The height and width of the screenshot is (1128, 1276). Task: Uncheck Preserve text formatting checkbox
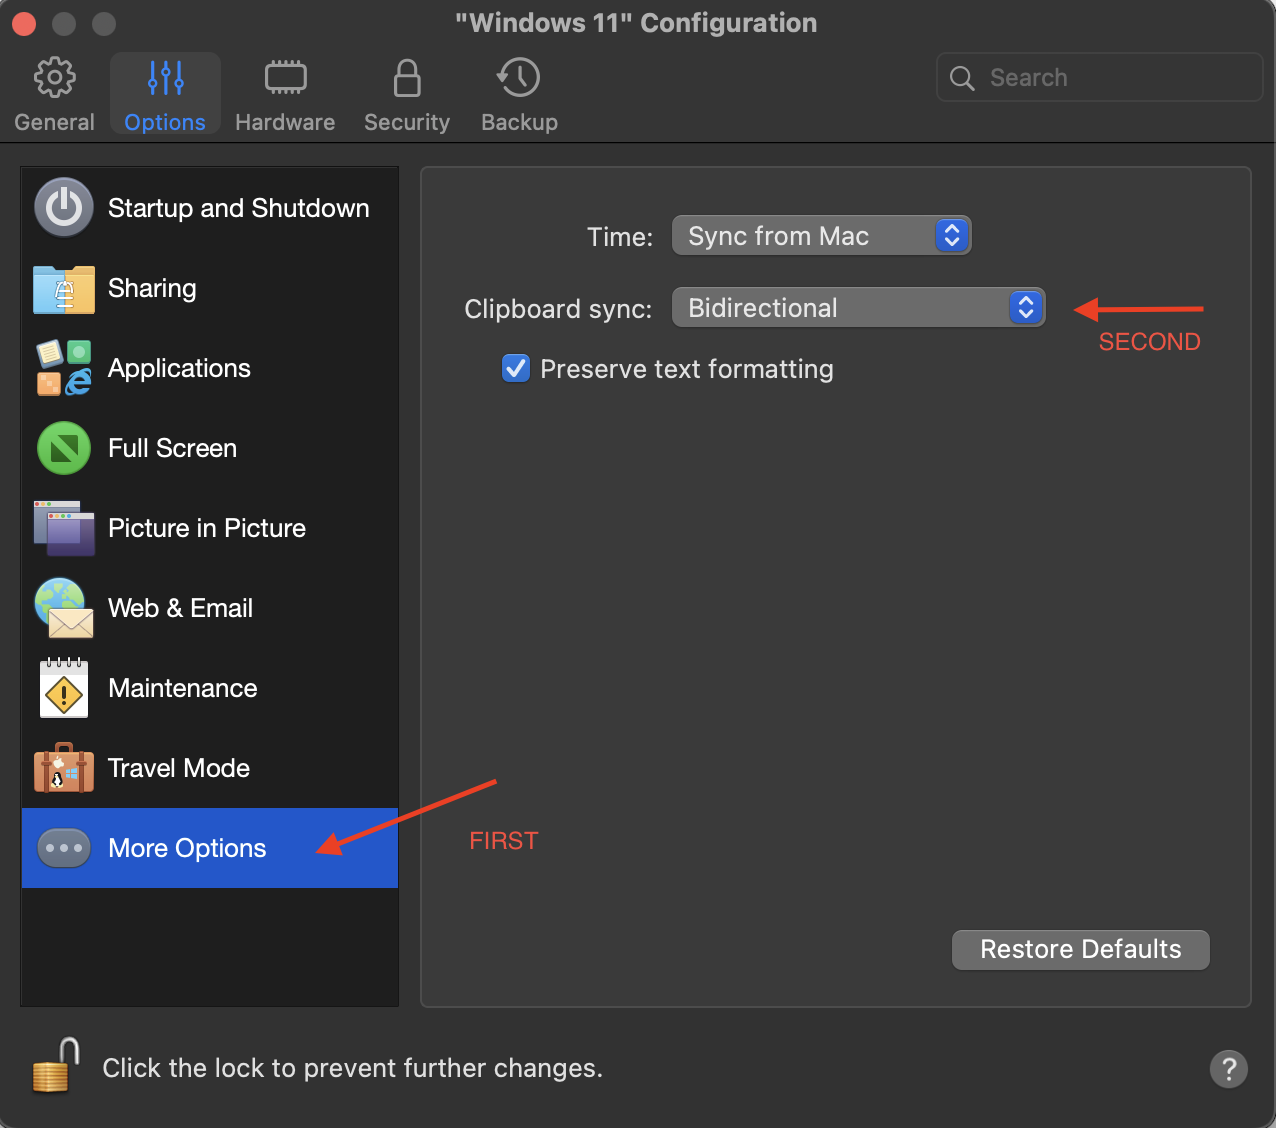click(516, 369)
